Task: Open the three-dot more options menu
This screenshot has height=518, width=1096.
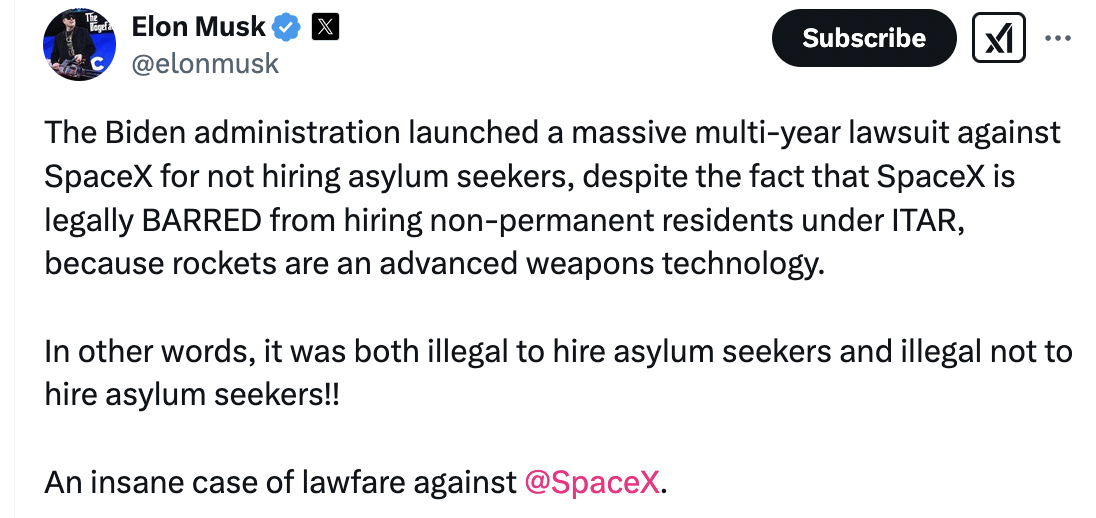Action: coord(1056,38)
